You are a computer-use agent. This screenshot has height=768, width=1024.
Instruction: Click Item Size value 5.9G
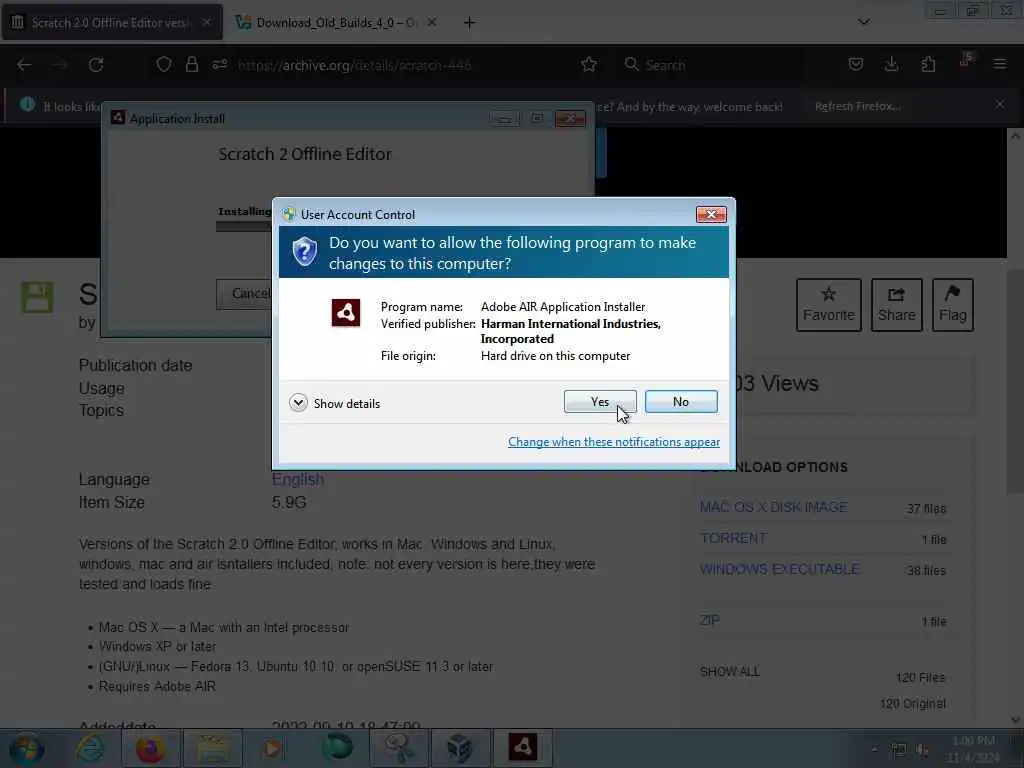(289, 503)
